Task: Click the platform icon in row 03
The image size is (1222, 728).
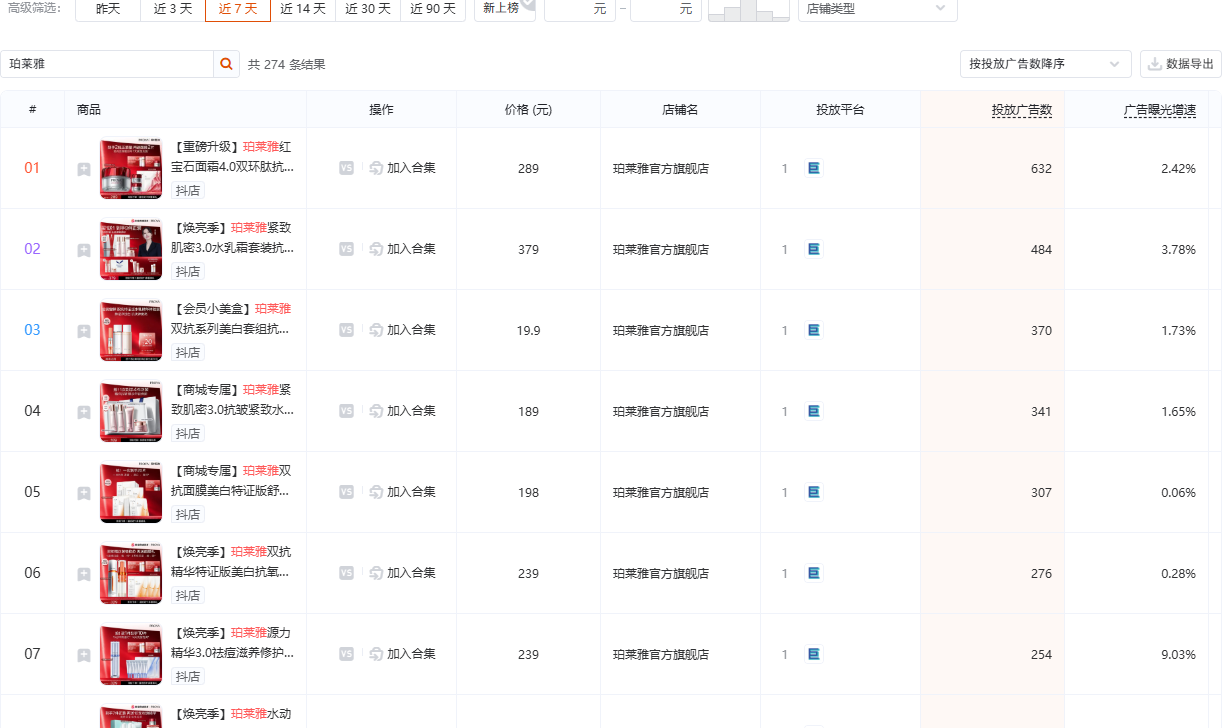Action: 814,330
